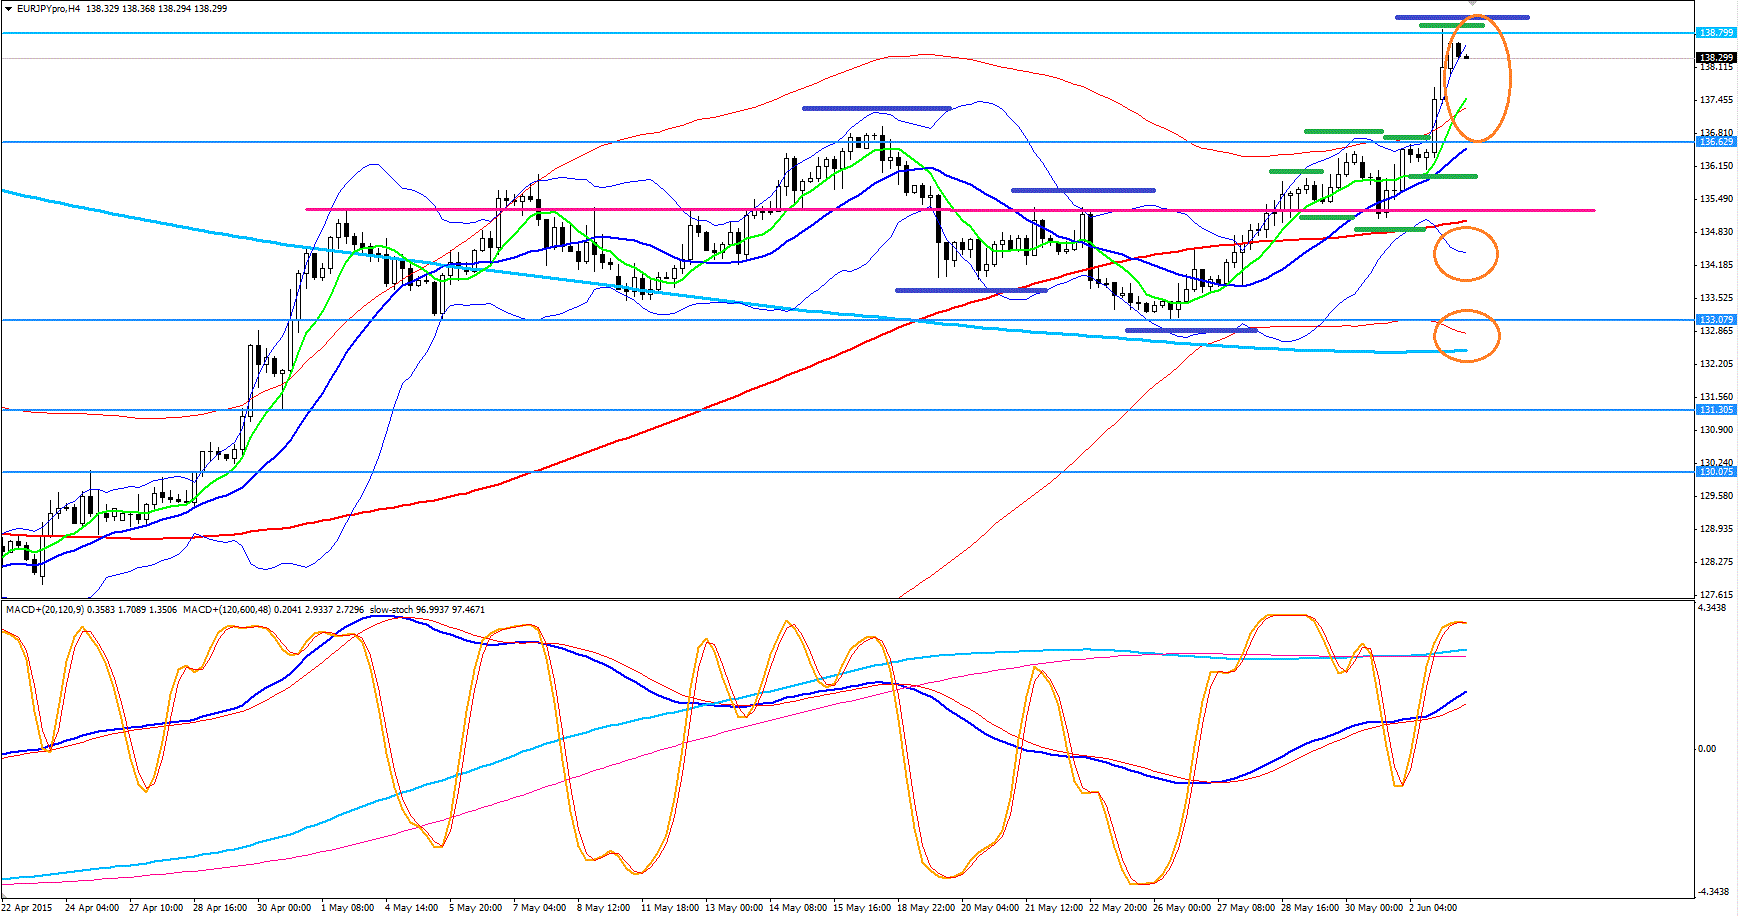Click the EURJPYpro,H4 chart title text
This screenshot has width=1738, height=916.
[x=49, y=9]
